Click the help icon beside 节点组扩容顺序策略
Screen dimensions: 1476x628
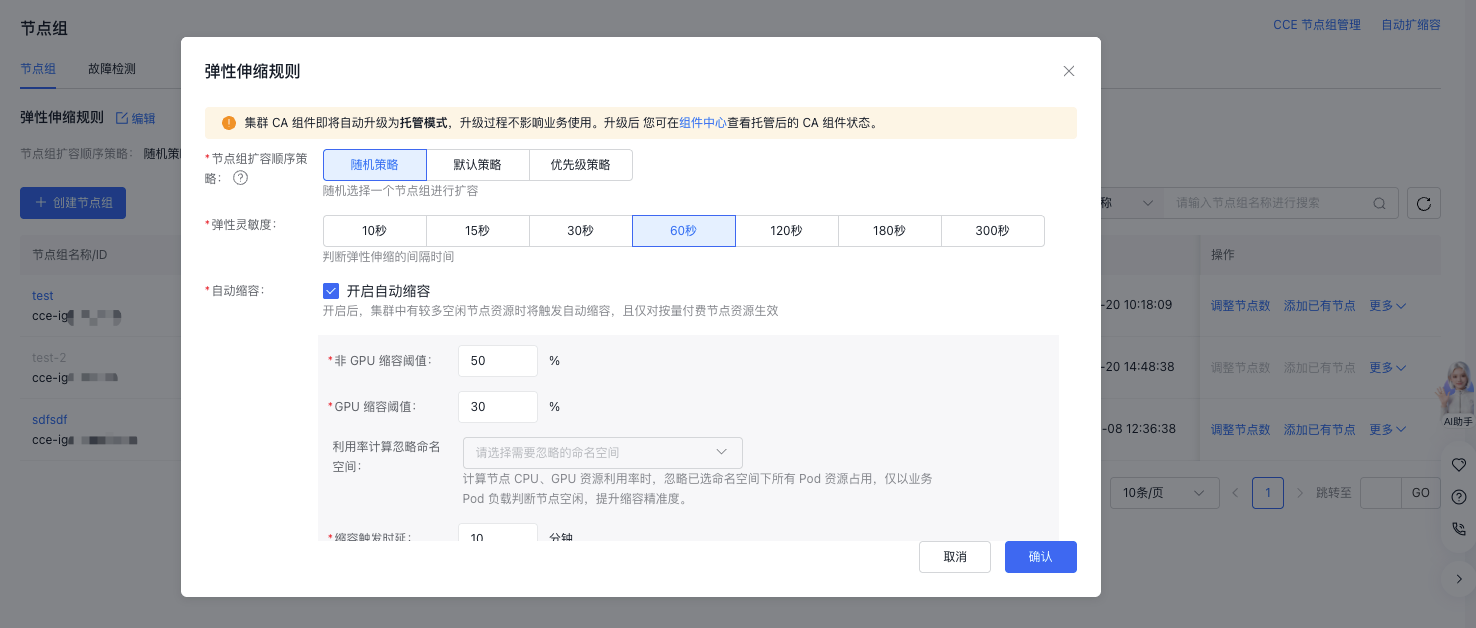coord(240,178)
